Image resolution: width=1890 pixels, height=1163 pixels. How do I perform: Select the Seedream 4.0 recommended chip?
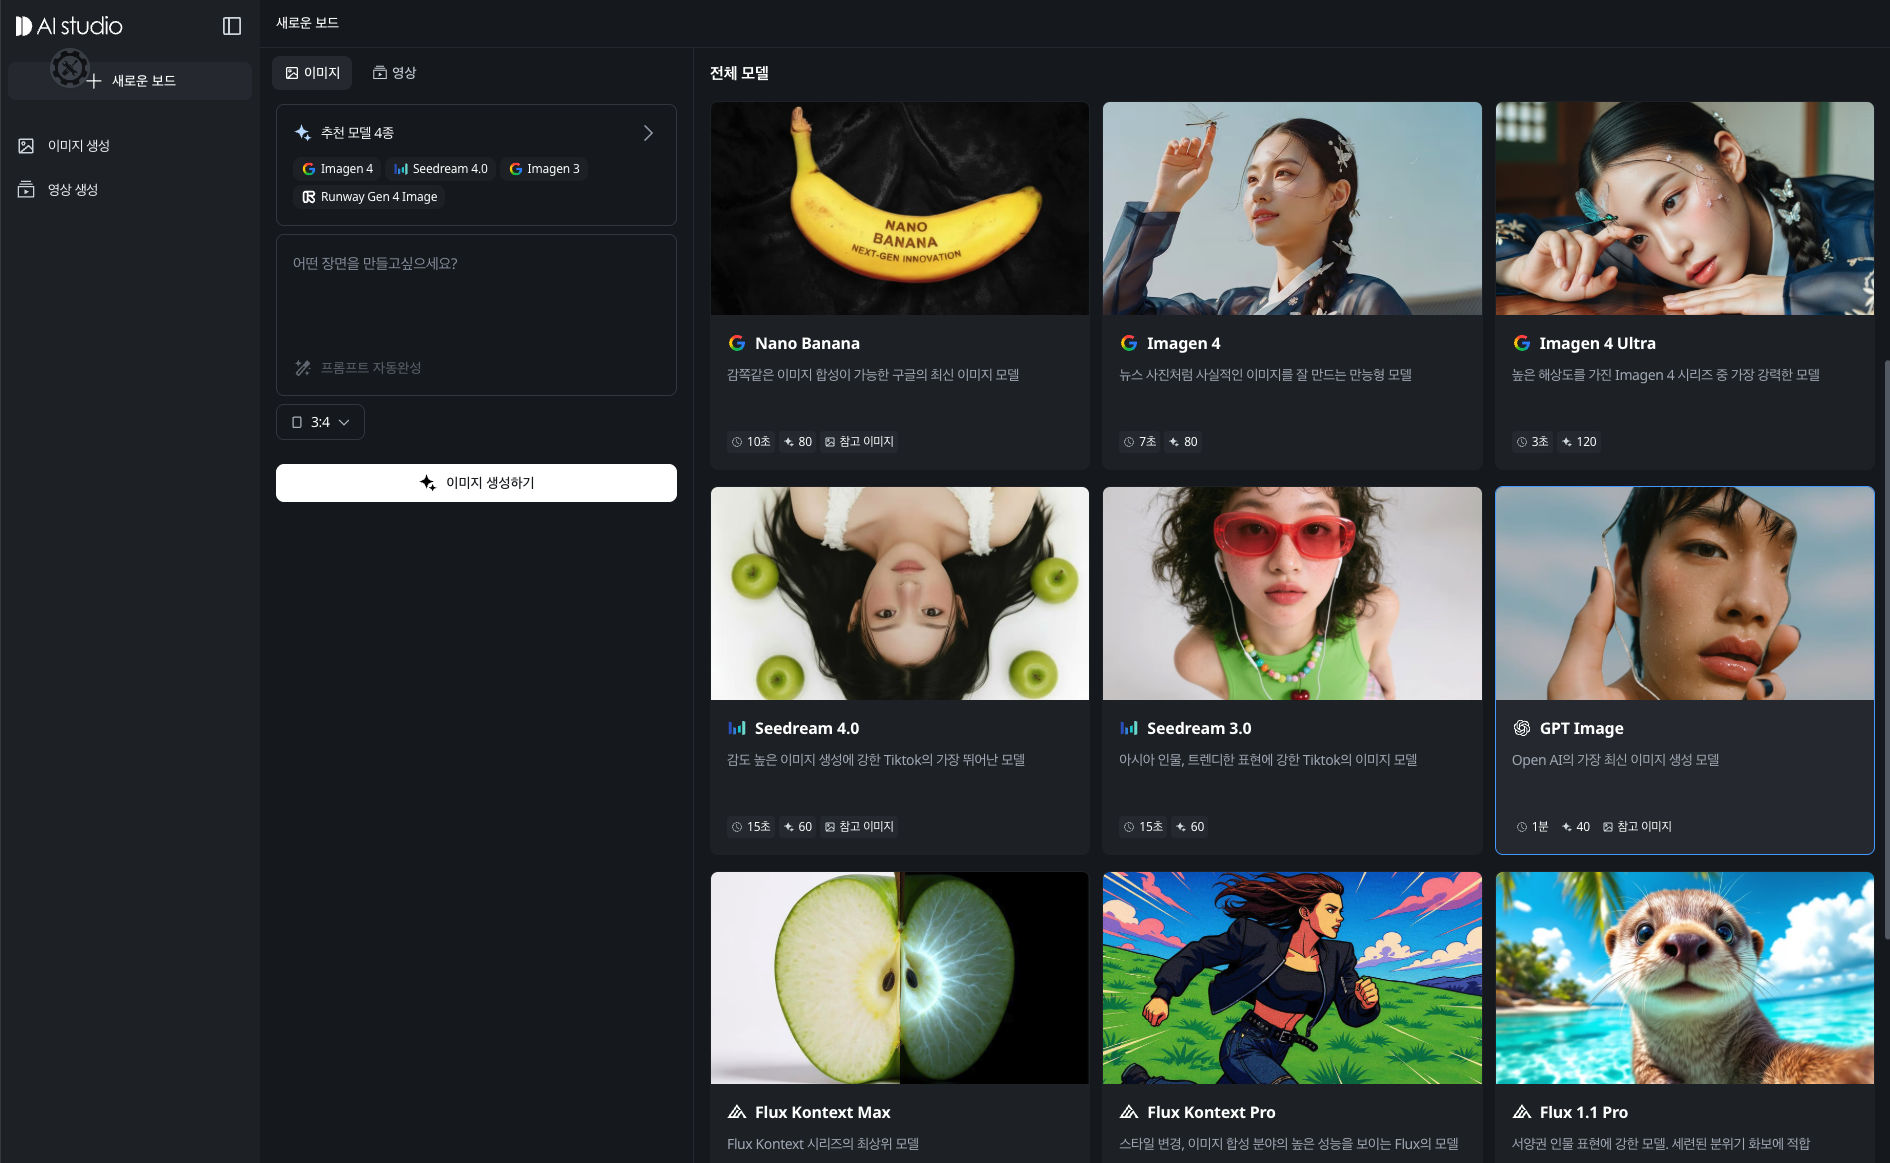[441, 169]
